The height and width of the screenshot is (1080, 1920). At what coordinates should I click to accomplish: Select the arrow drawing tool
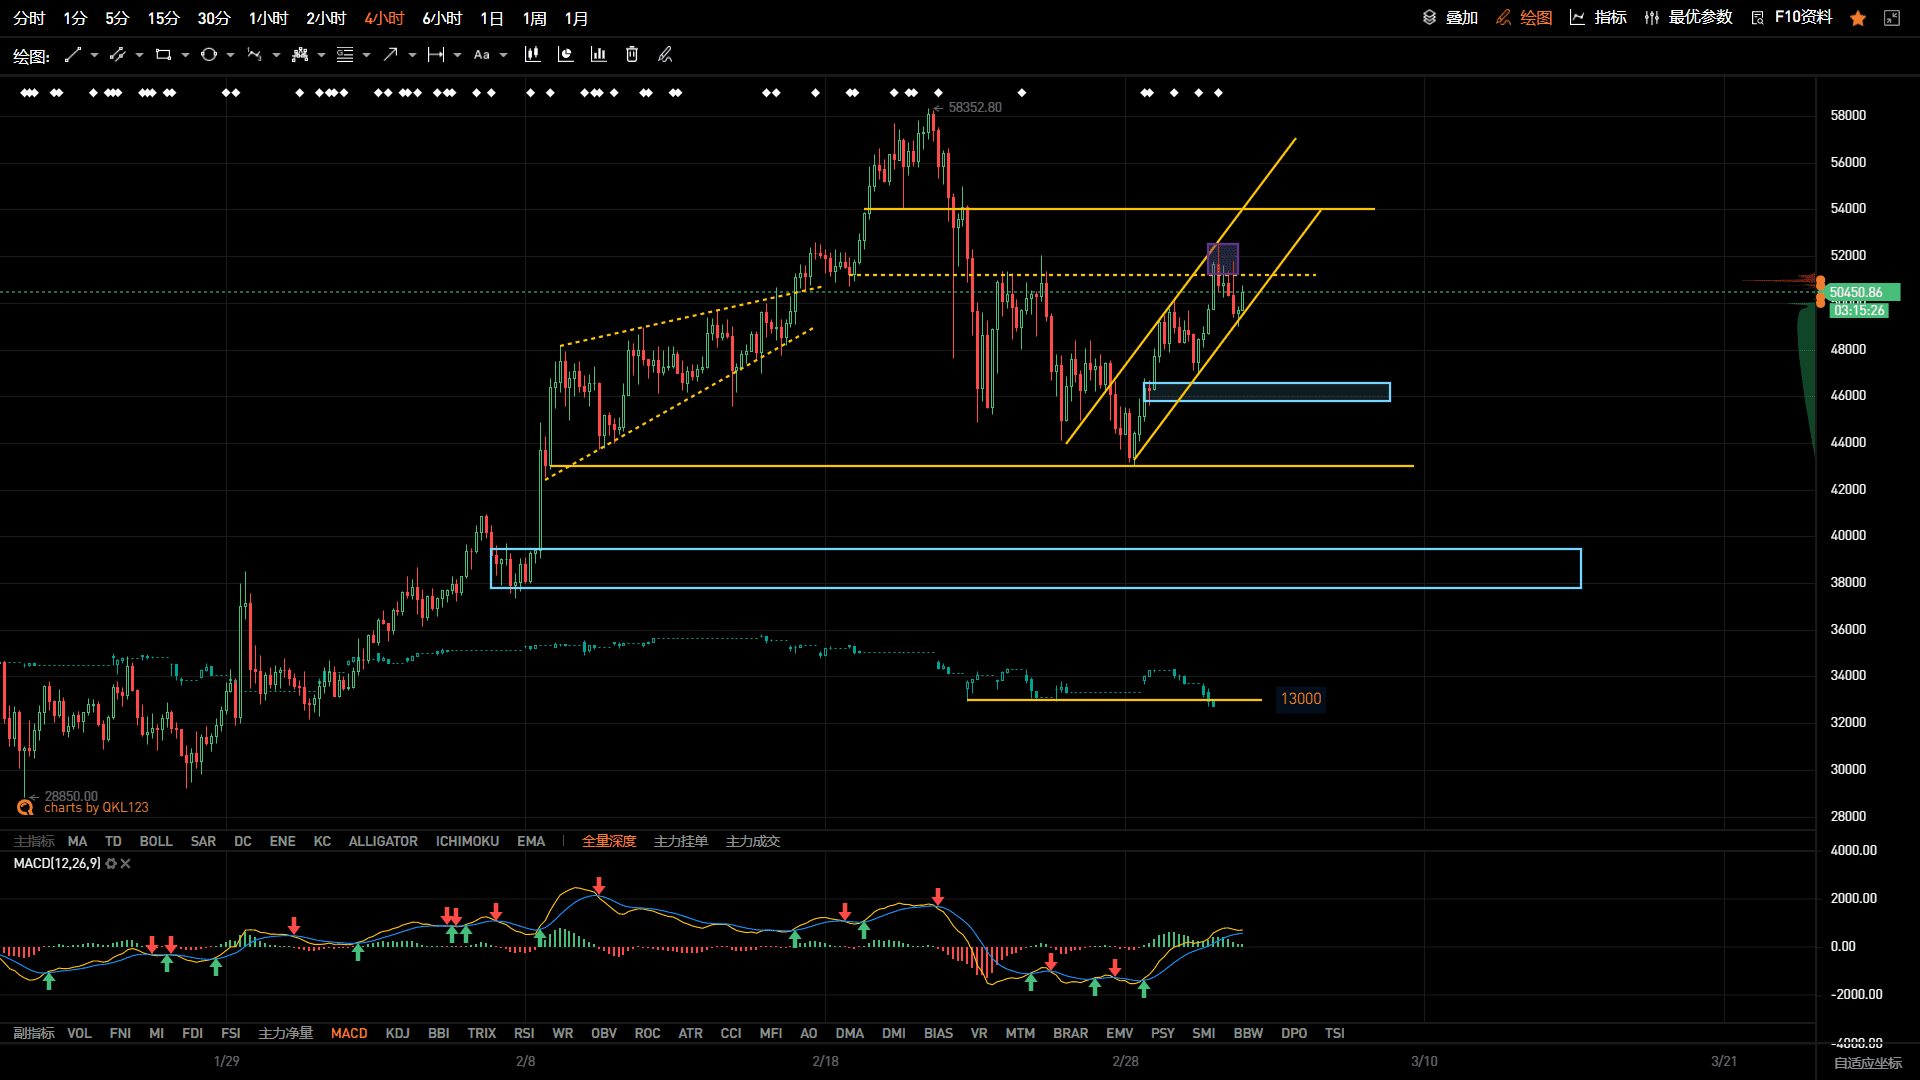(x=391, y=55)
